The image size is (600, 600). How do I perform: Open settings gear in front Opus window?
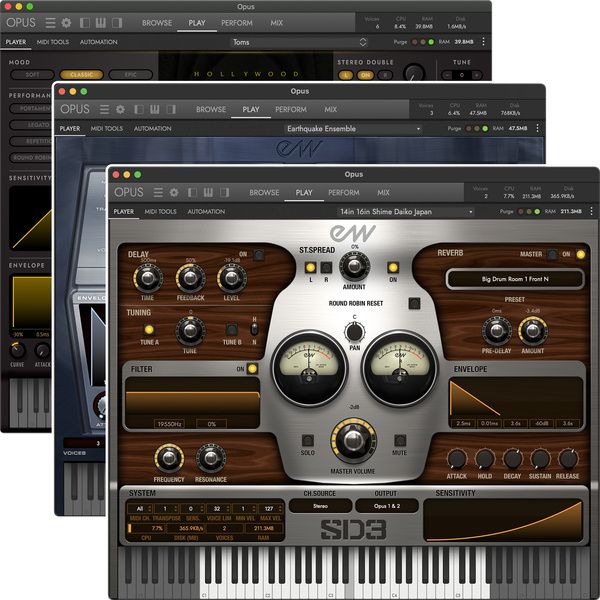point(174,192)
